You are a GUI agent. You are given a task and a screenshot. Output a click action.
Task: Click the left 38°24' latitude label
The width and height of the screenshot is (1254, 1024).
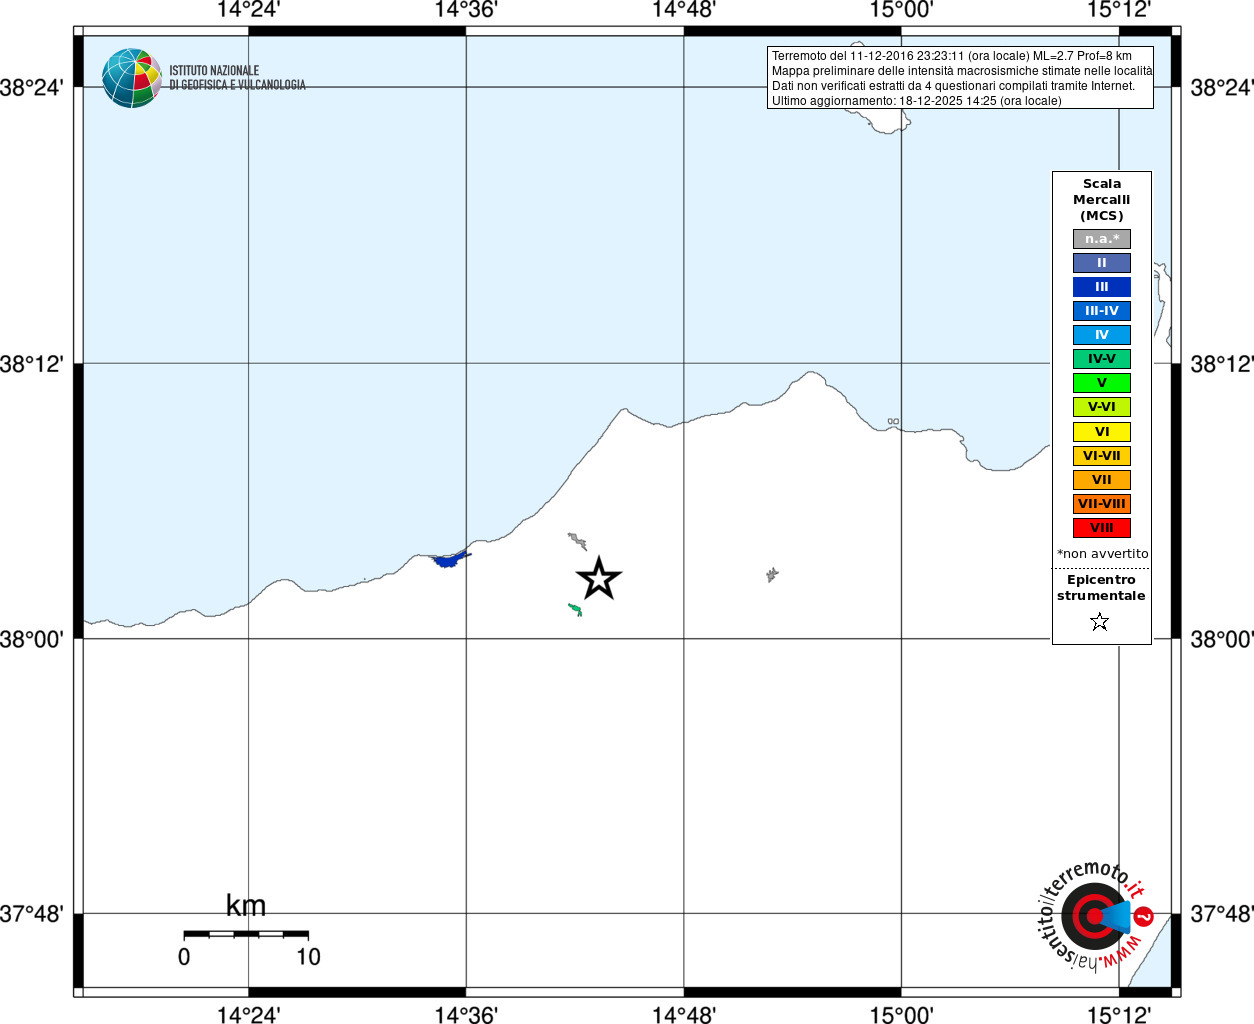click(x=32, y=88)
